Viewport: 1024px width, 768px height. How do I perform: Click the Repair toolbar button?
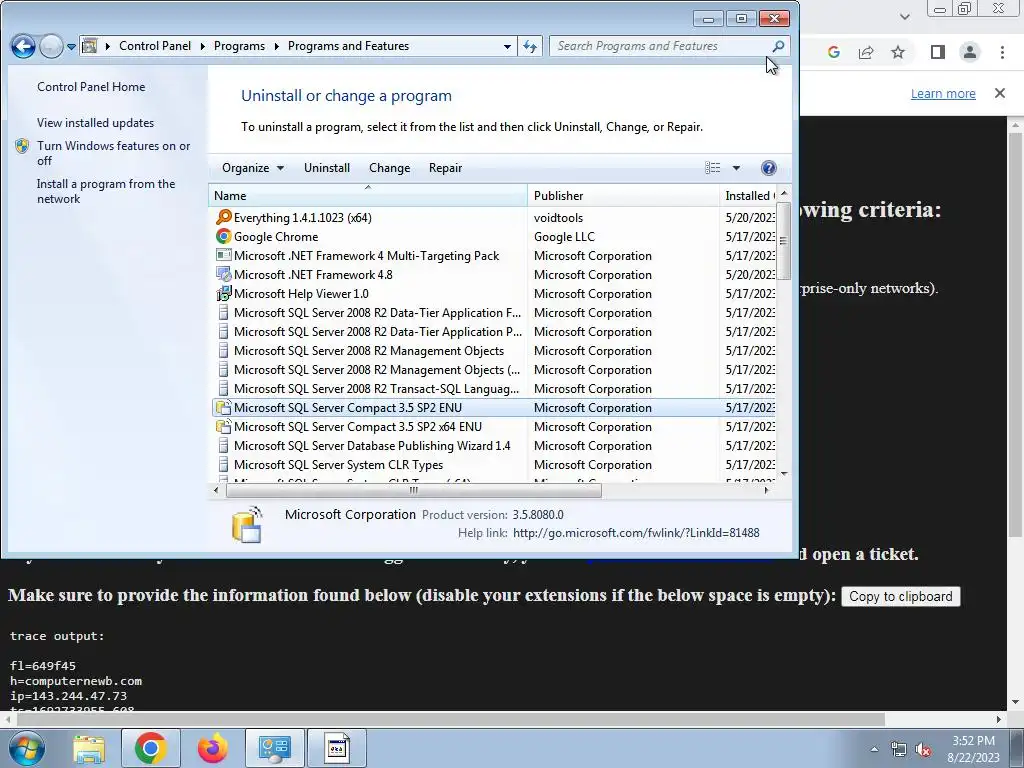(x=445, y=168)
